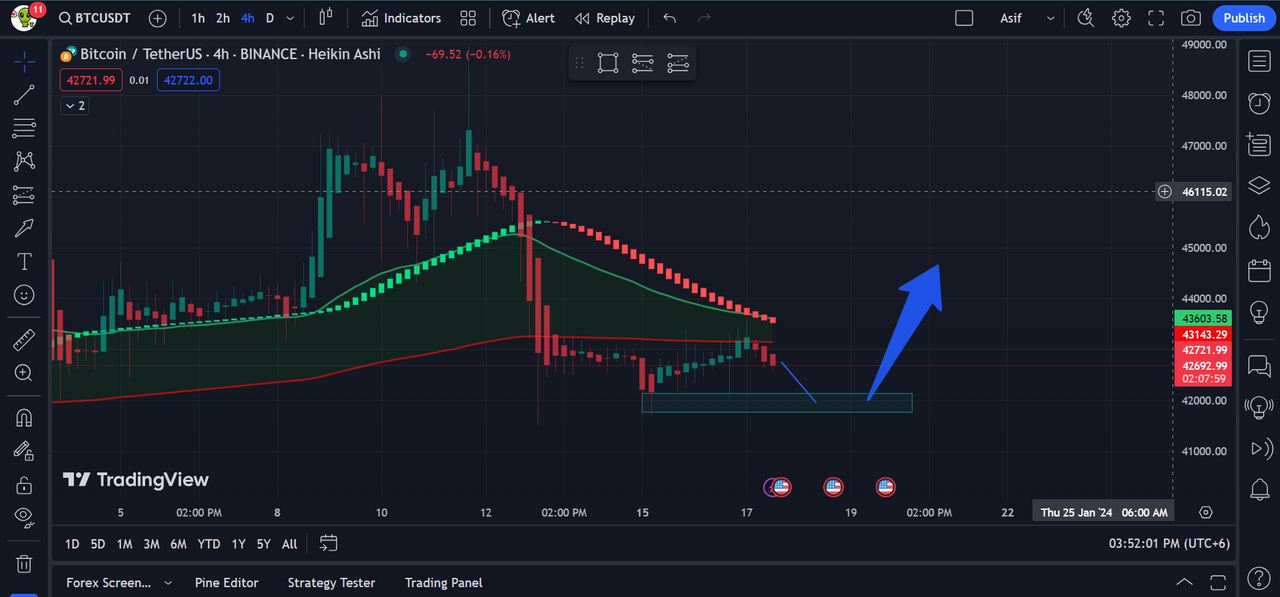Viewport: 1280px width, 597px height.
Task: Open the hotlists flame panel
Action: click(1259, 228)
